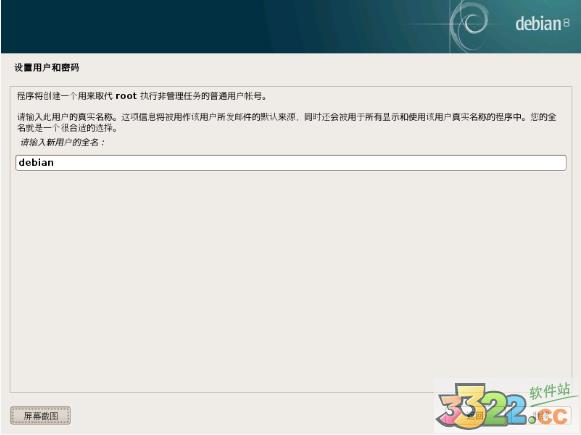Click the partially hidden 返回 back button under watermark
This screenshot has height=435, width=581.
point(478,416)
